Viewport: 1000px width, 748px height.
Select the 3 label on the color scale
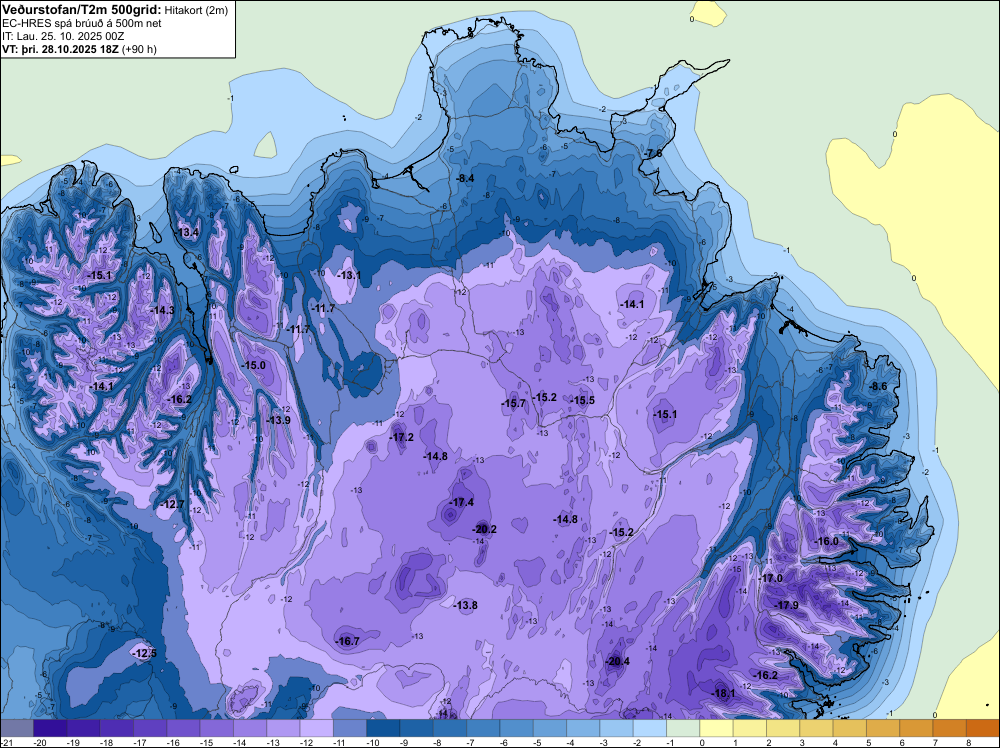[x=802, y=743]
